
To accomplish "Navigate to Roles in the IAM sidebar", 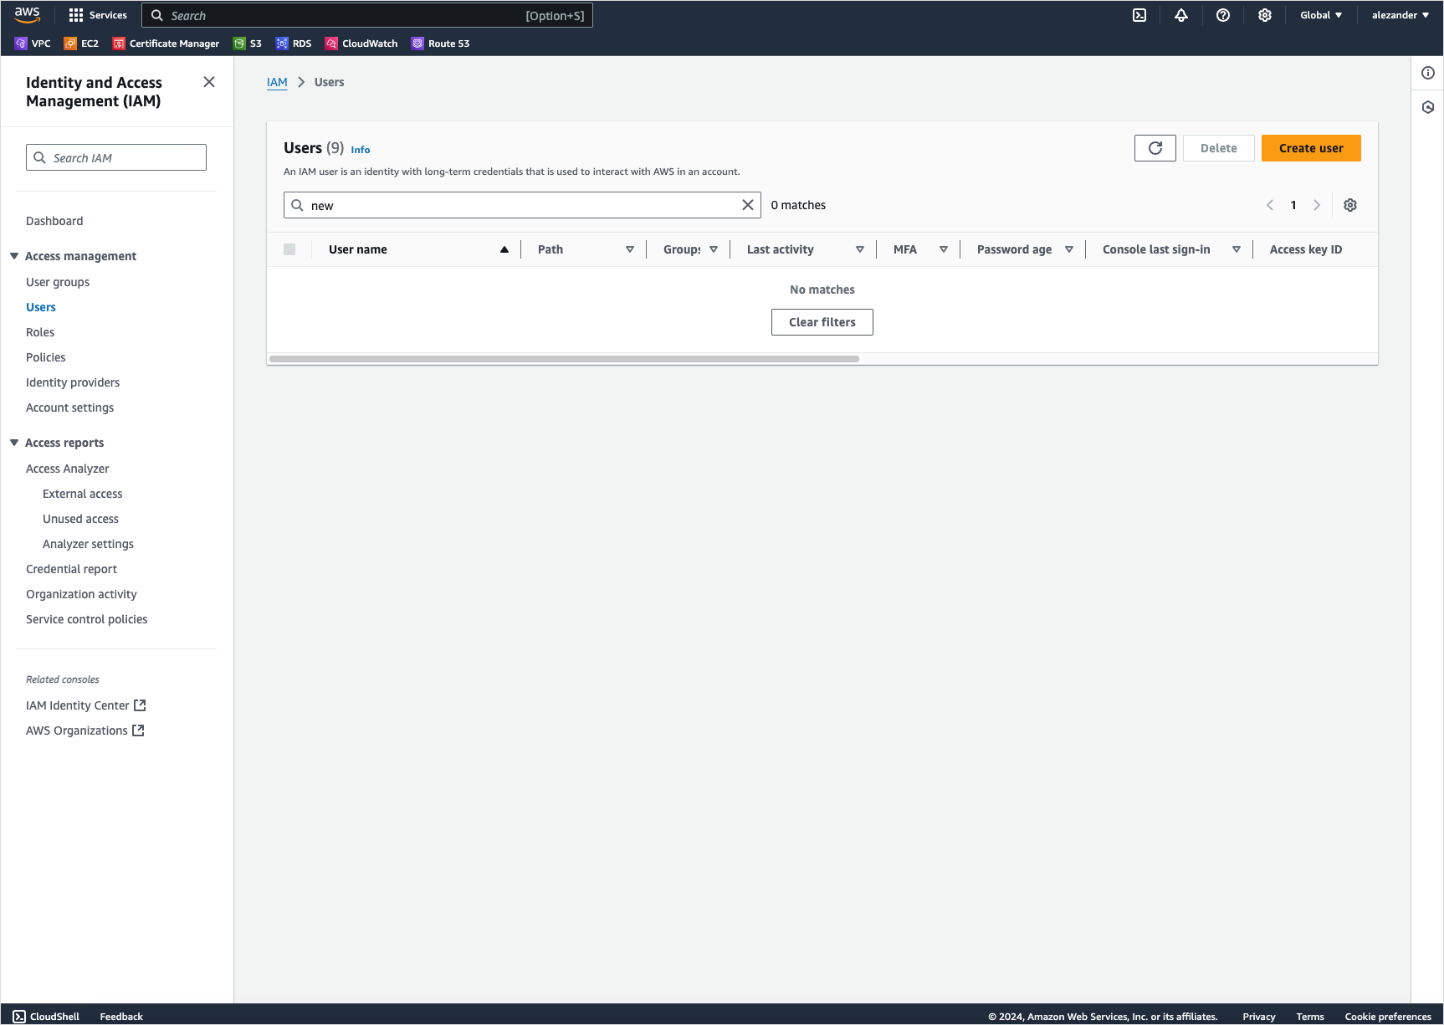I will coord(40,332).
